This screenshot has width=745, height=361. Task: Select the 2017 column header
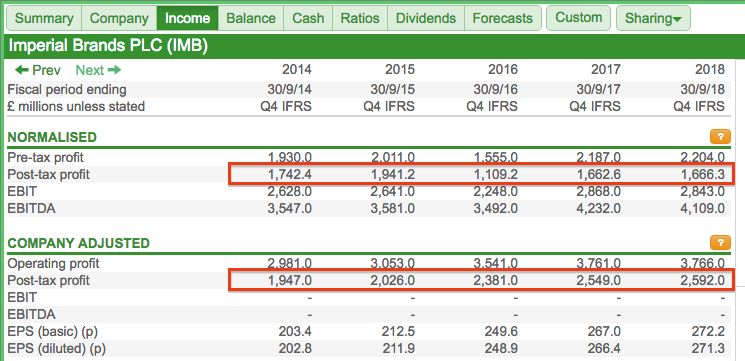click(606, 70)
